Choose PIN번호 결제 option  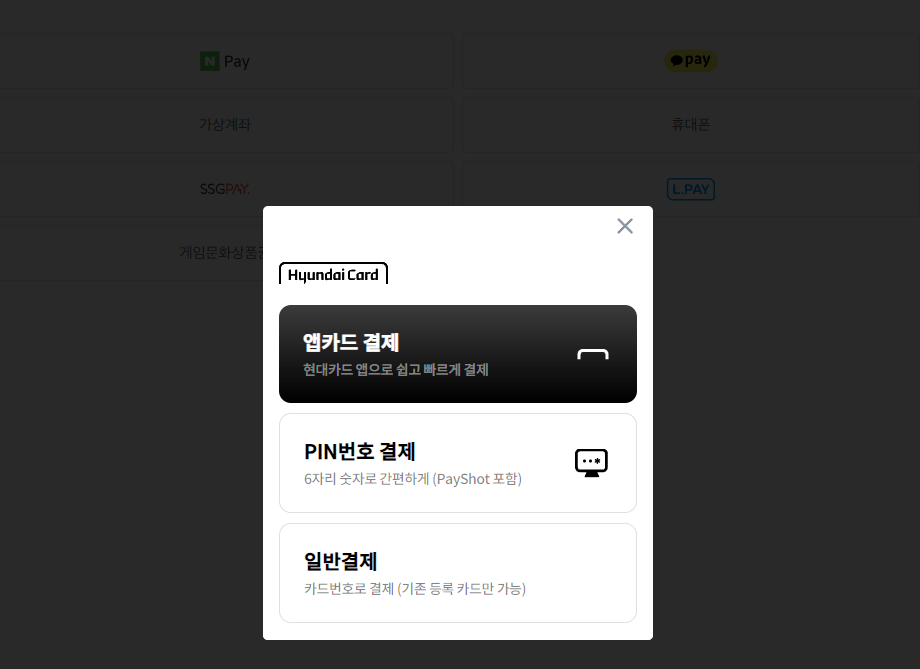tap(458, 463)
